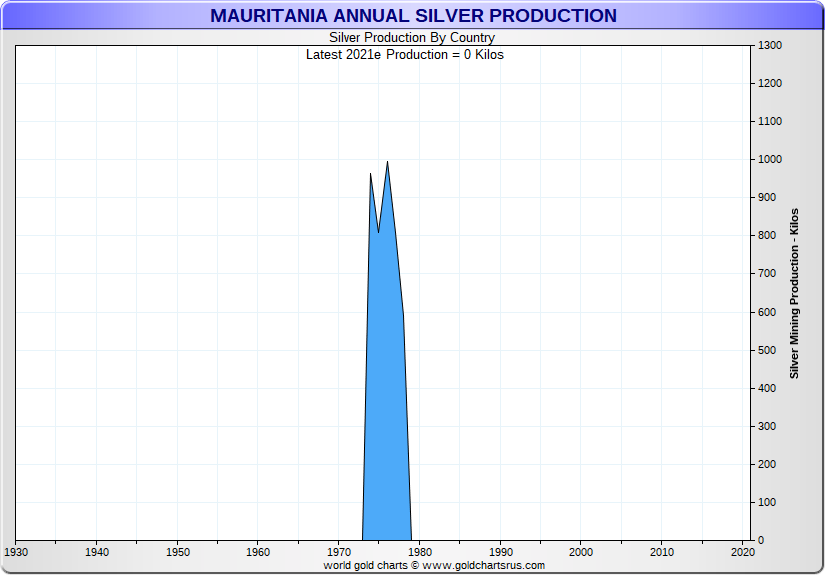Click the 500 y-axis value label
825x575 pixels.
click(766, 351)
